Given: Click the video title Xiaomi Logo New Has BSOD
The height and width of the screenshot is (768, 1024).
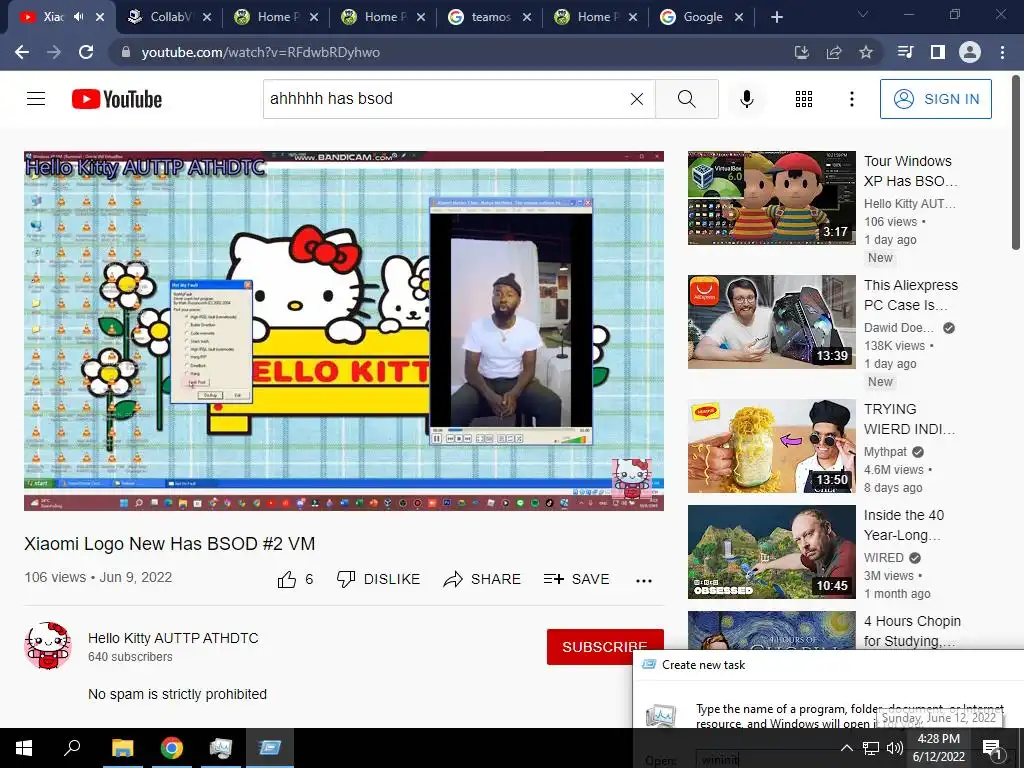Looking at the screenshot, I should coord(170,544).
